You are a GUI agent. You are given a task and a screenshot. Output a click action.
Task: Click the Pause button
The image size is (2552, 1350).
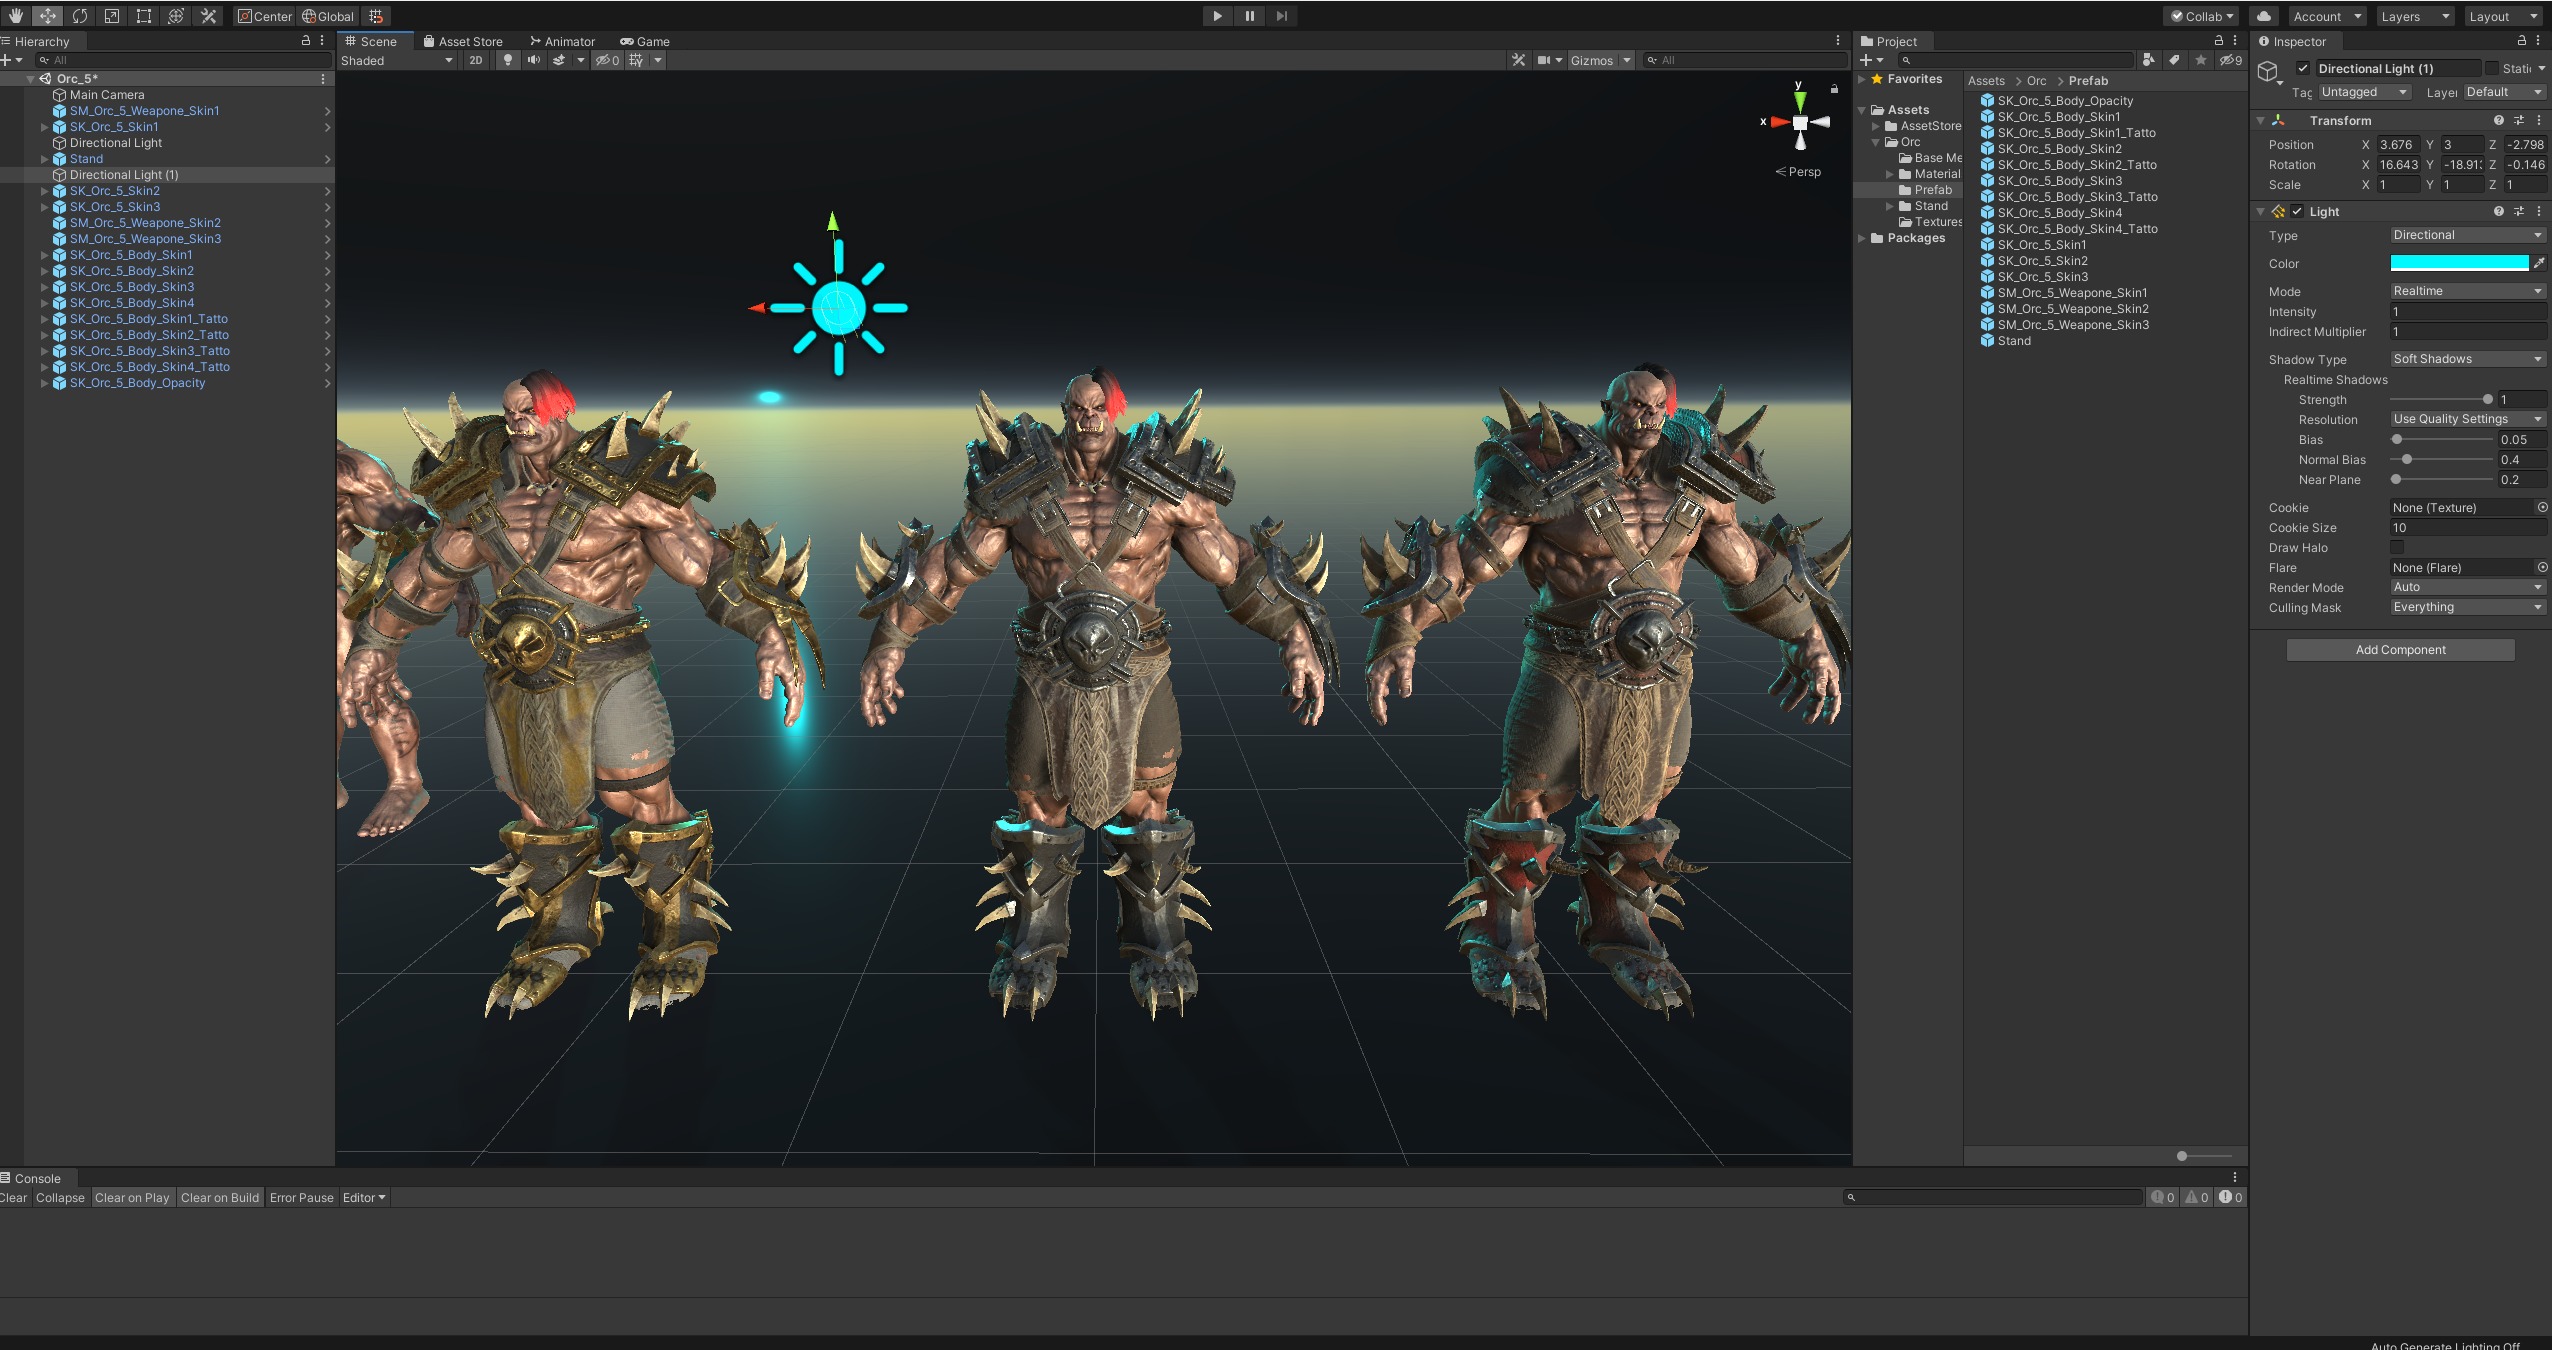1249,16
